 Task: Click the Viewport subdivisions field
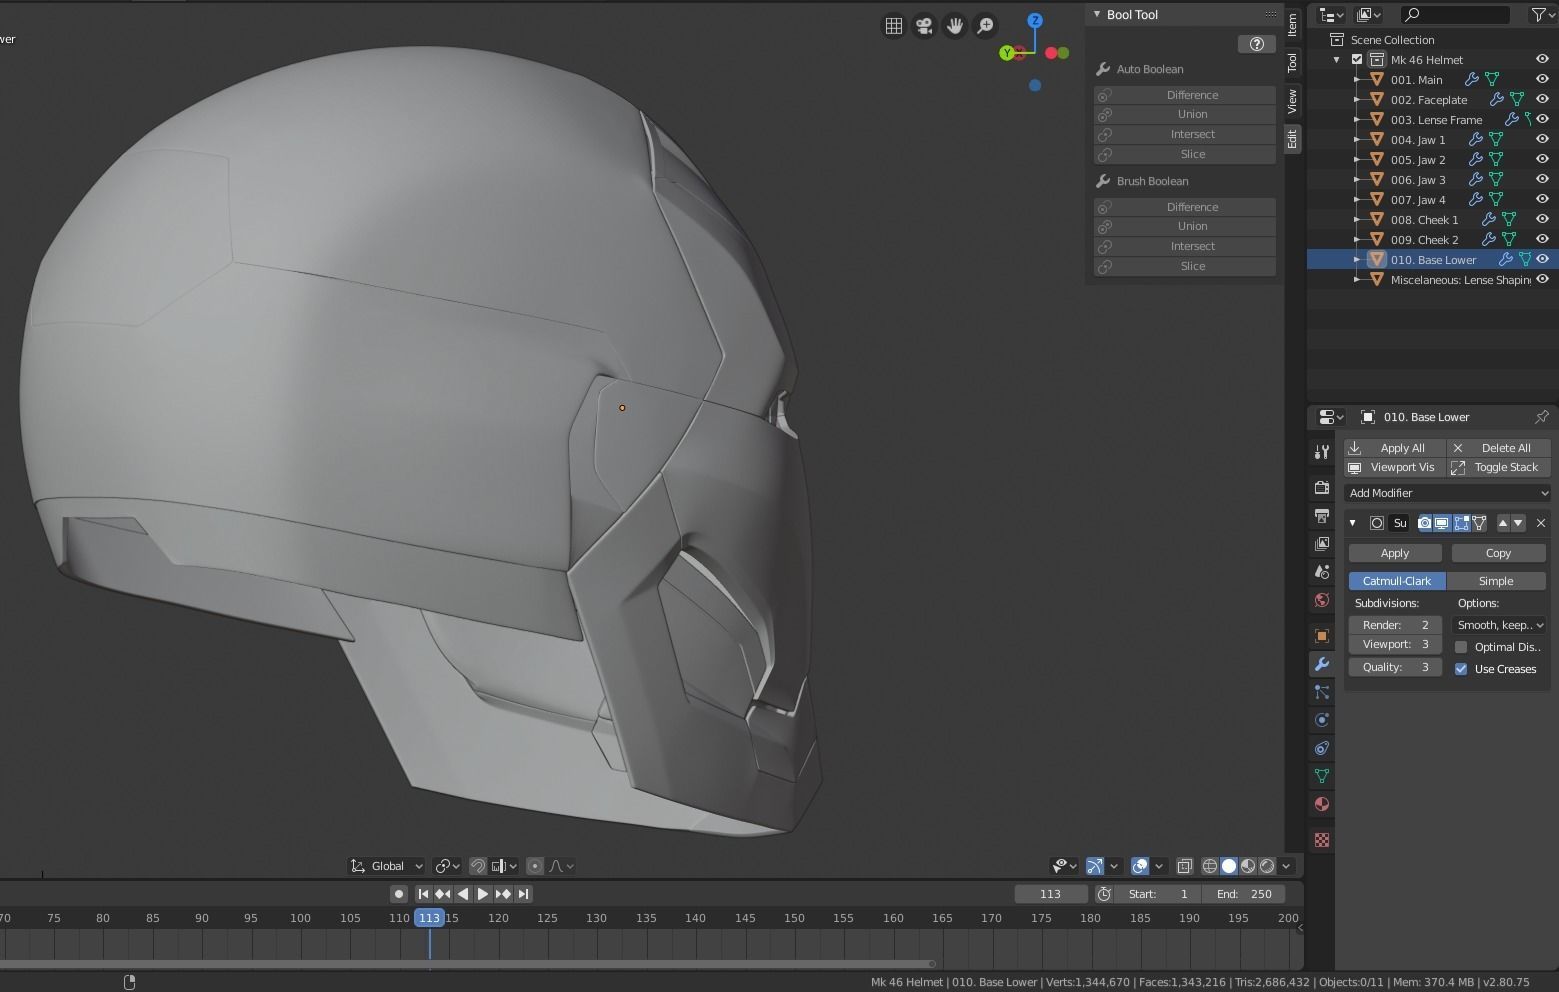tap(1395, 645)
